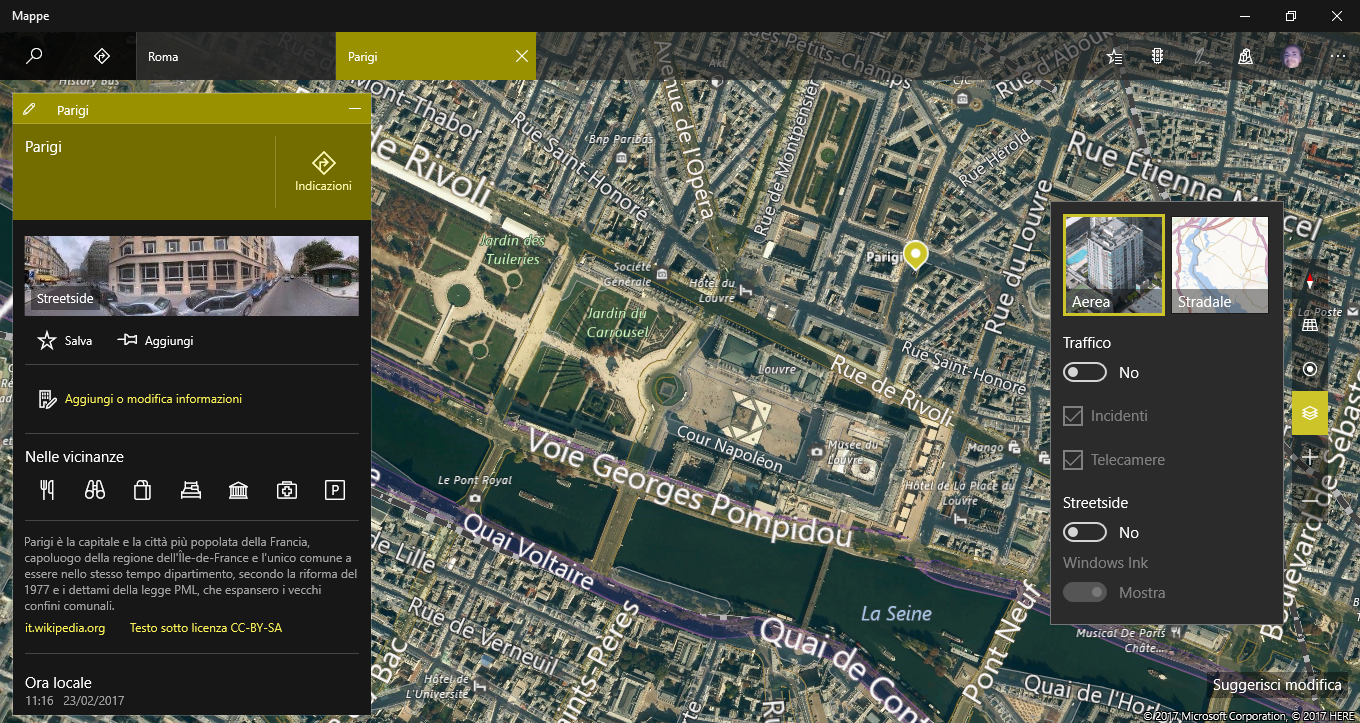Image resolution: width=1360 pixels, height=723 pixels.
Task: Zoom in with the plus button
Action: [1310, 457]
